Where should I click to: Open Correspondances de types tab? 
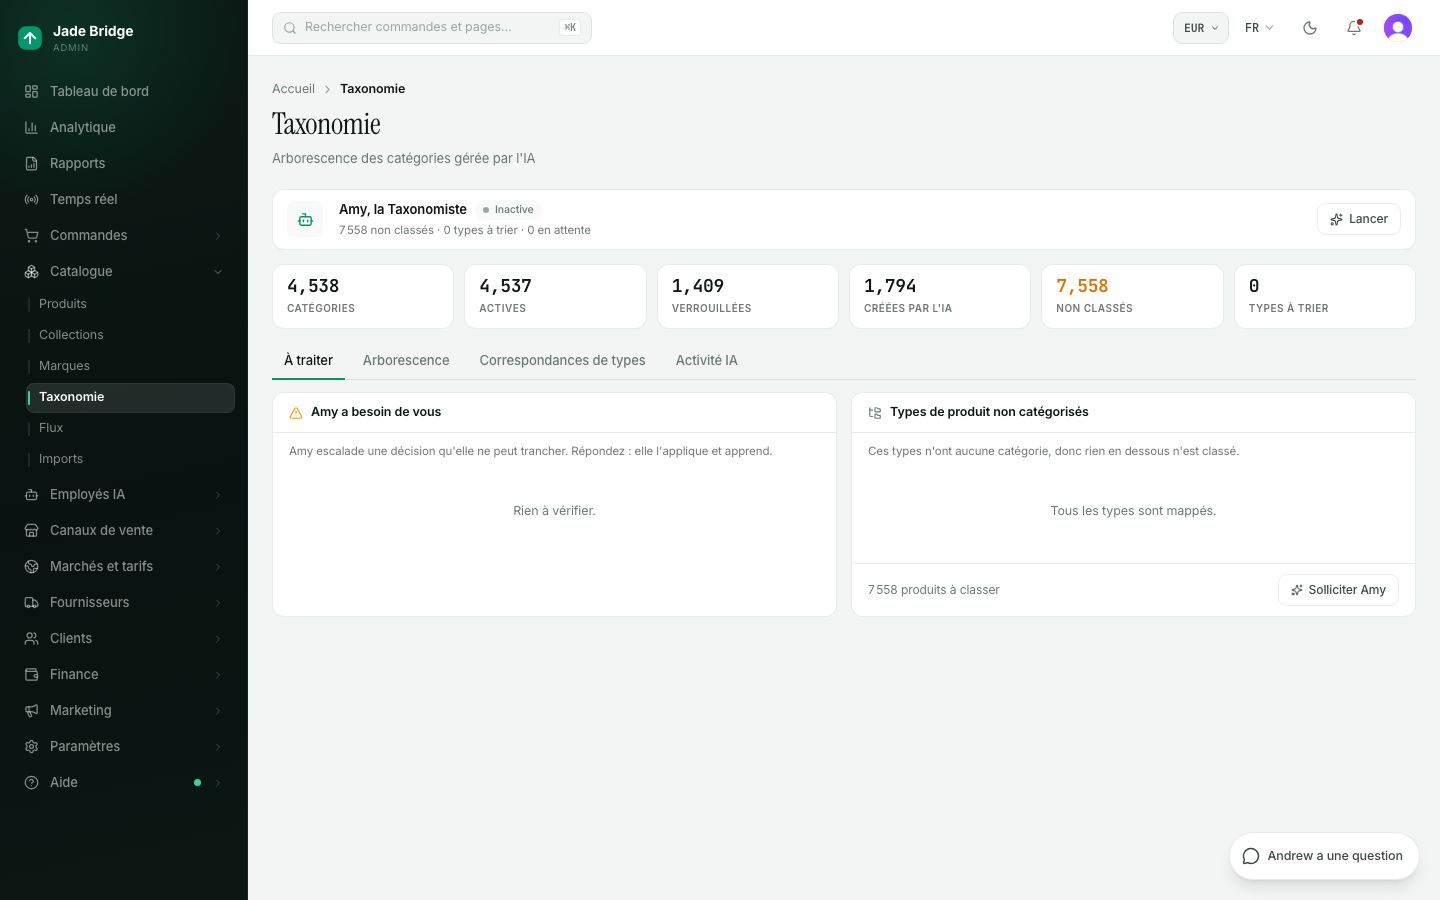click(x=562, y=360)
